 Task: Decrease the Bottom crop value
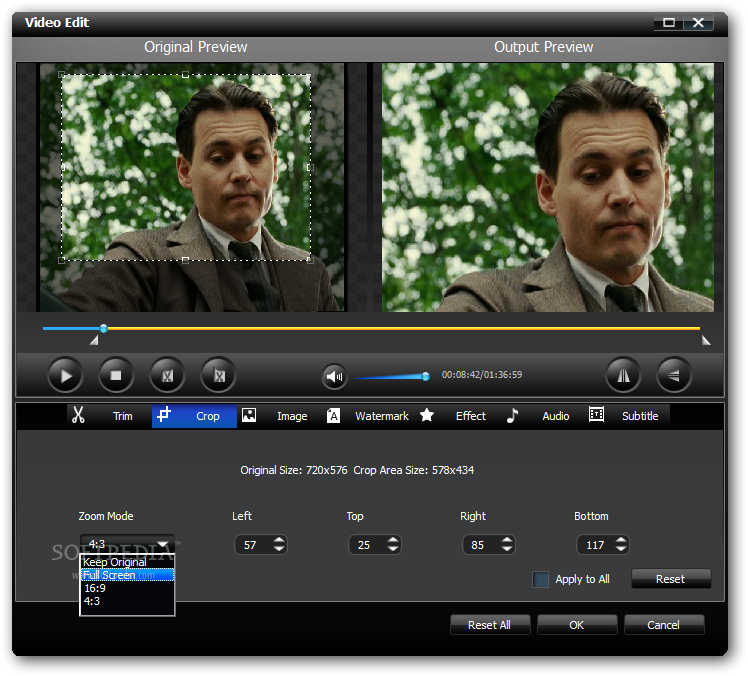pyautogui.click(x=621, y=549)
